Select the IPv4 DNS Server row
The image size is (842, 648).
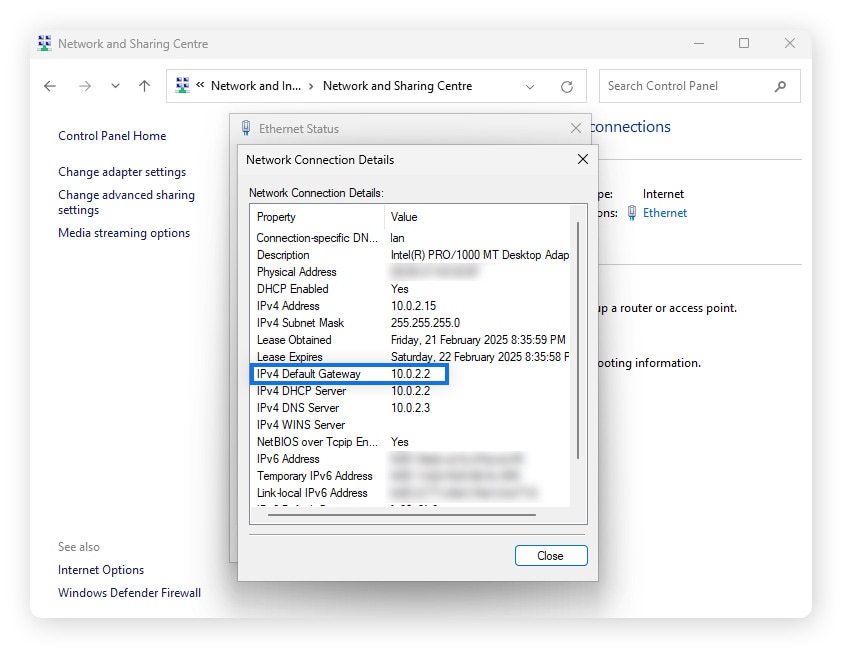coord(410,408)
